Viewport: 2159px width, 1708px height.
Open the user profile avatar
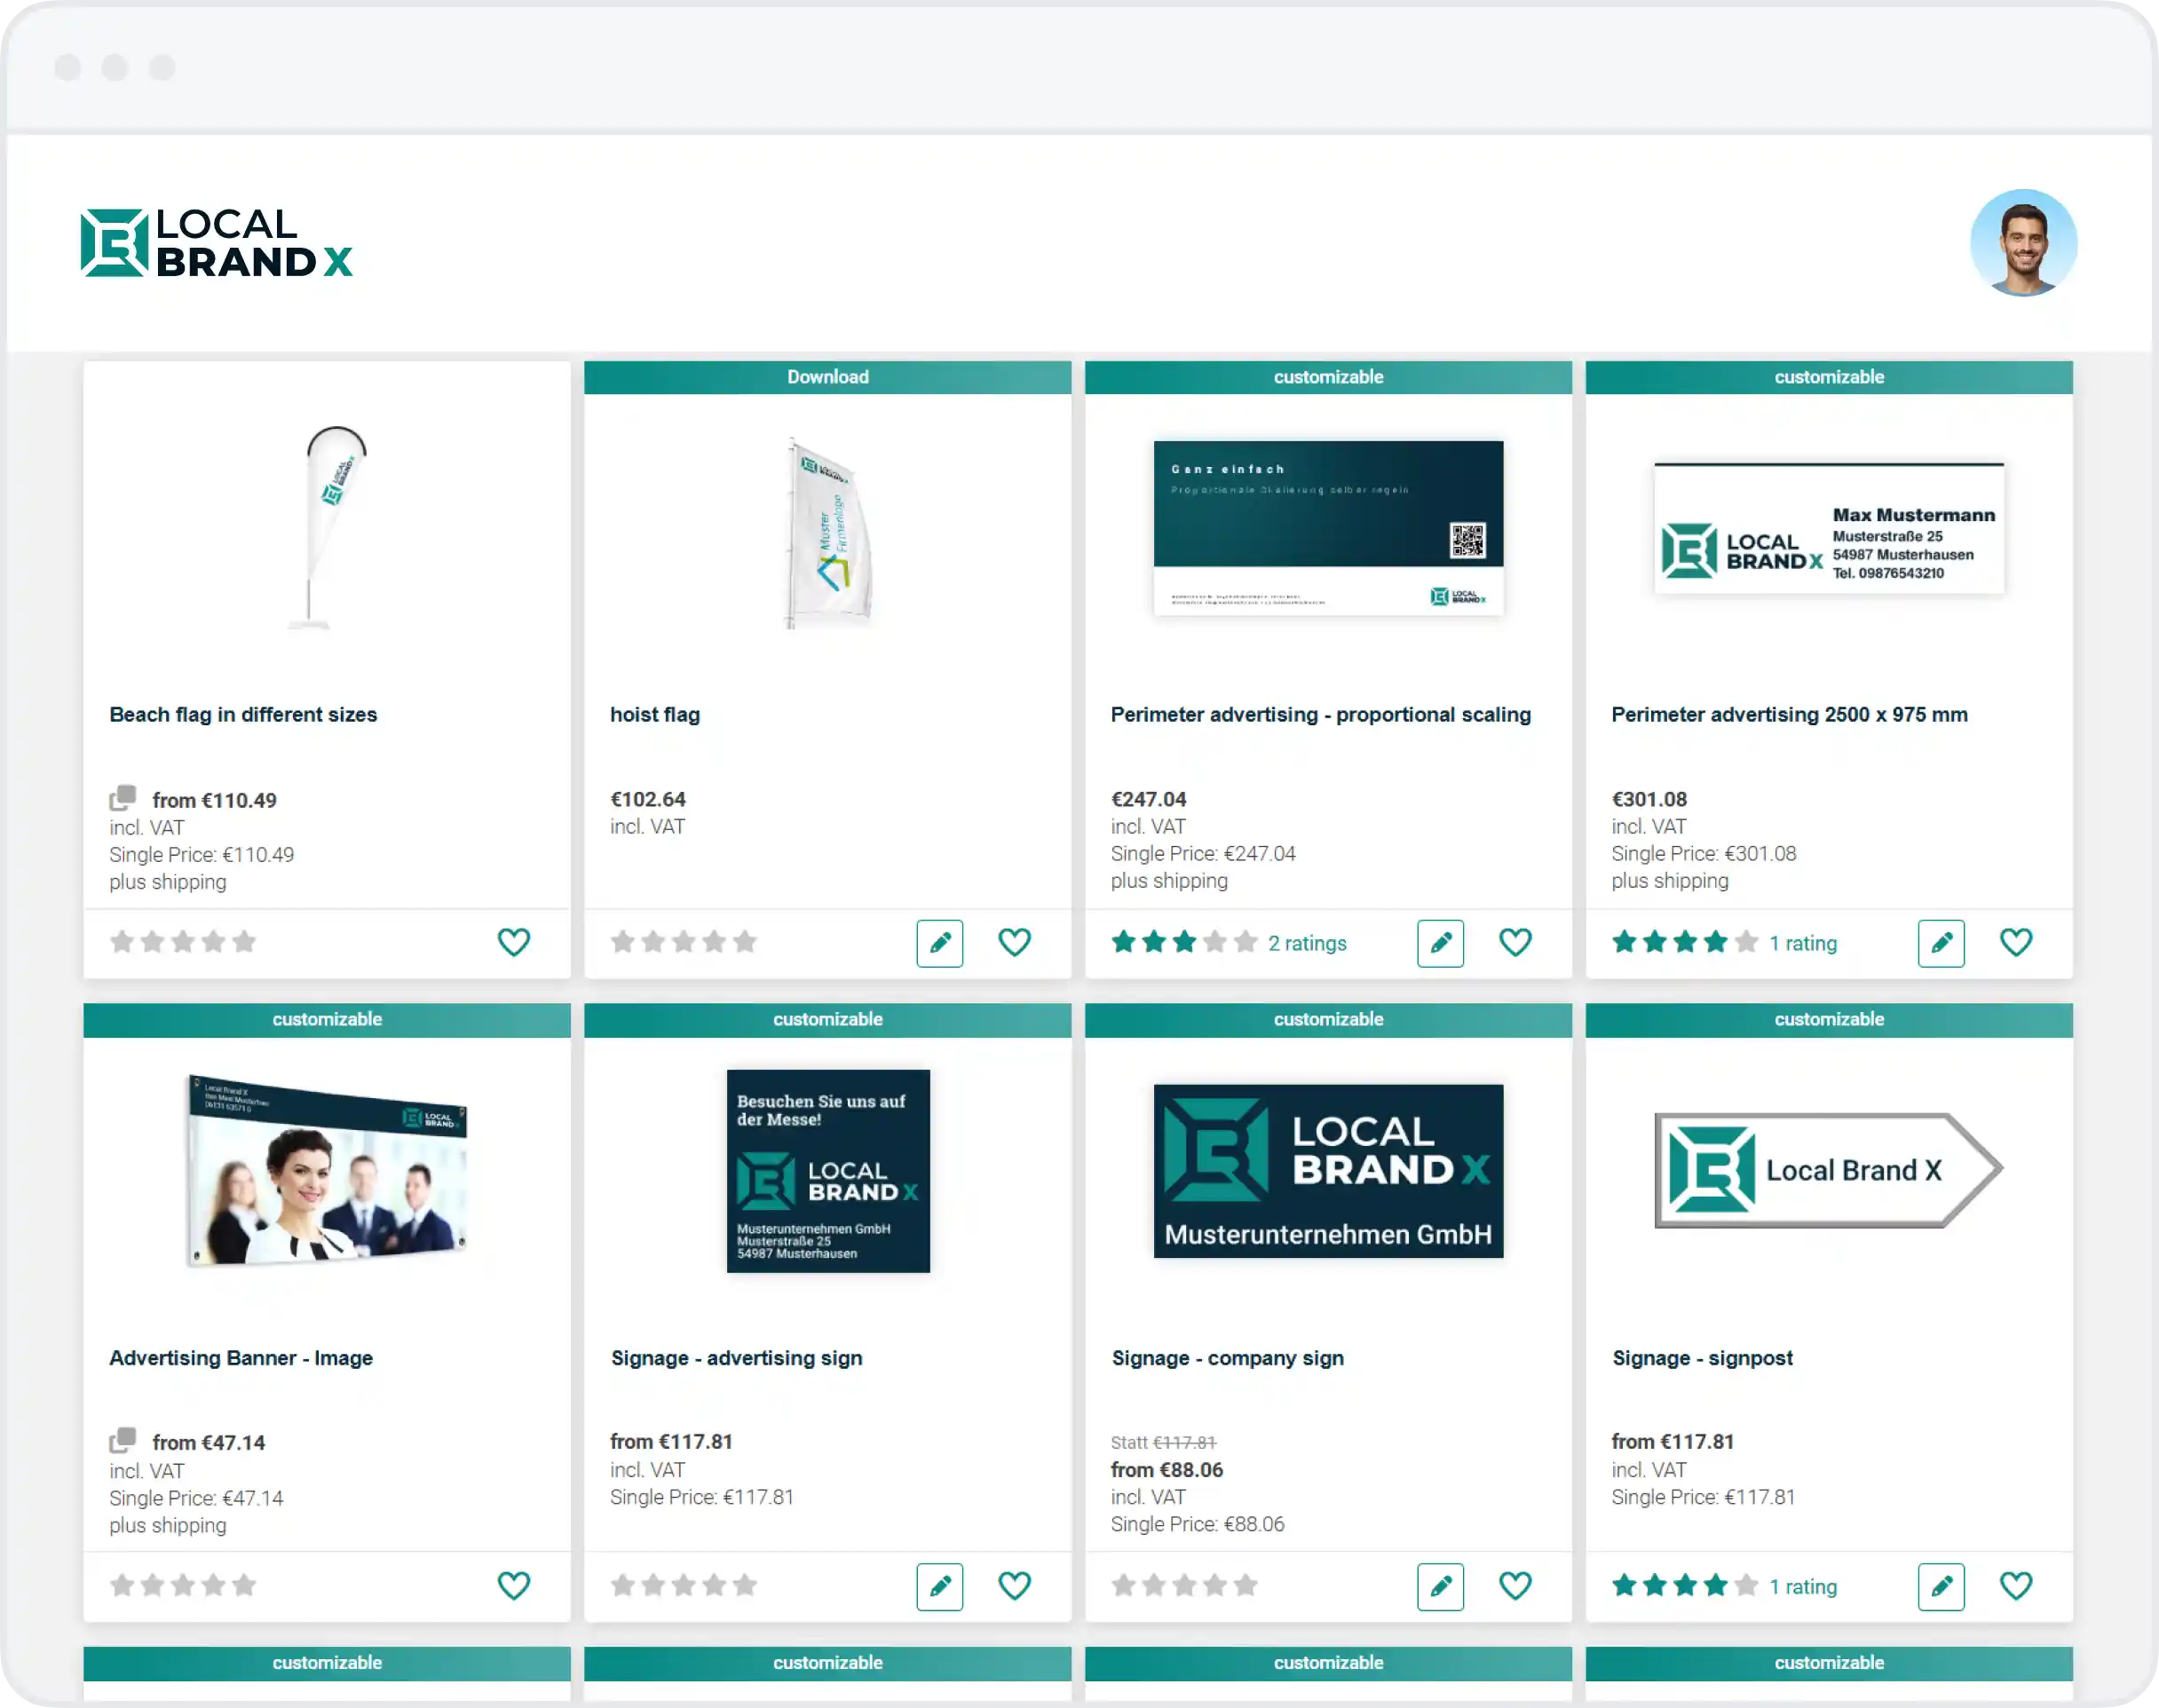[2022, 243]
